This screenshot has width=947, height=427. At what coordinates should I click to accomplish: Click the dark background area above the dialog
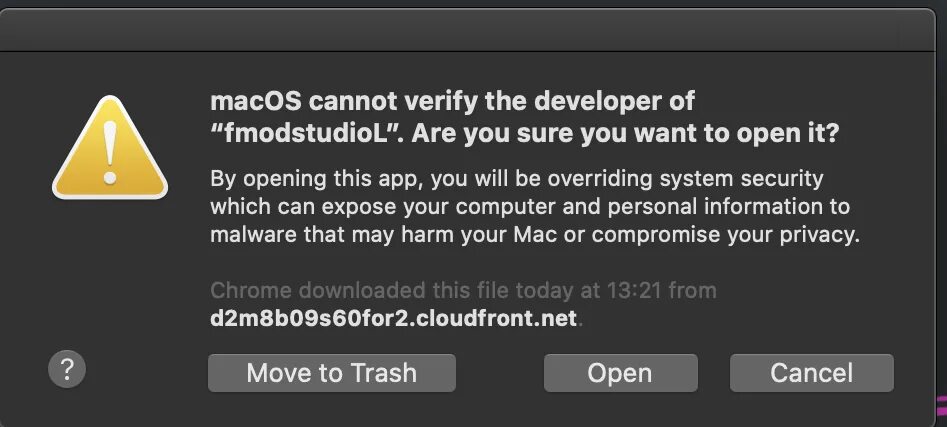coord(474,4)
